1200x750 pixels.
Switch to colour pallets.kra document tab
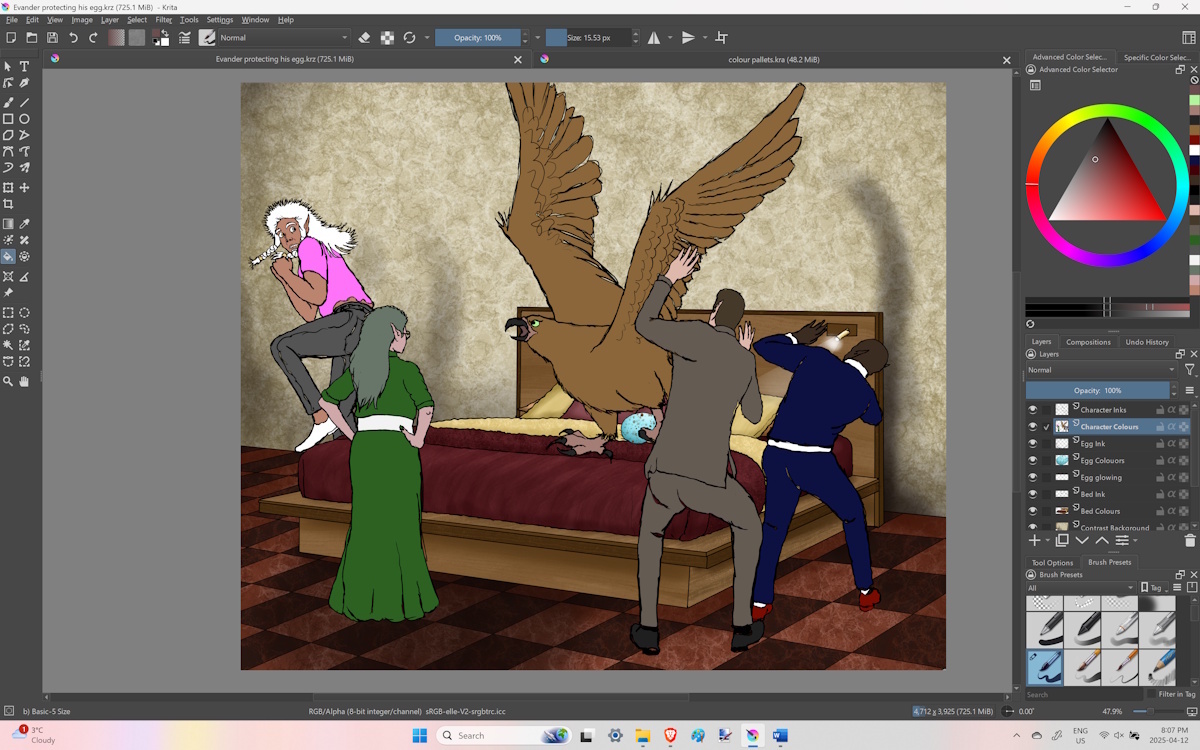773,60
